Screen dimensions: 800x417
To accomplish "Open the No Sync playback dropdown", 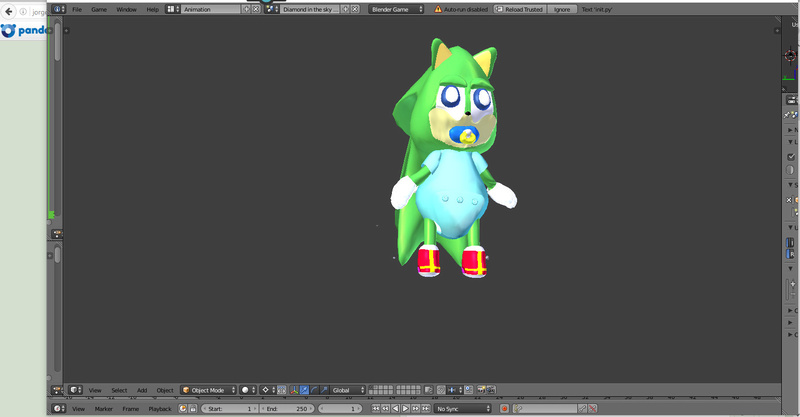I will (x=463, y=408).
